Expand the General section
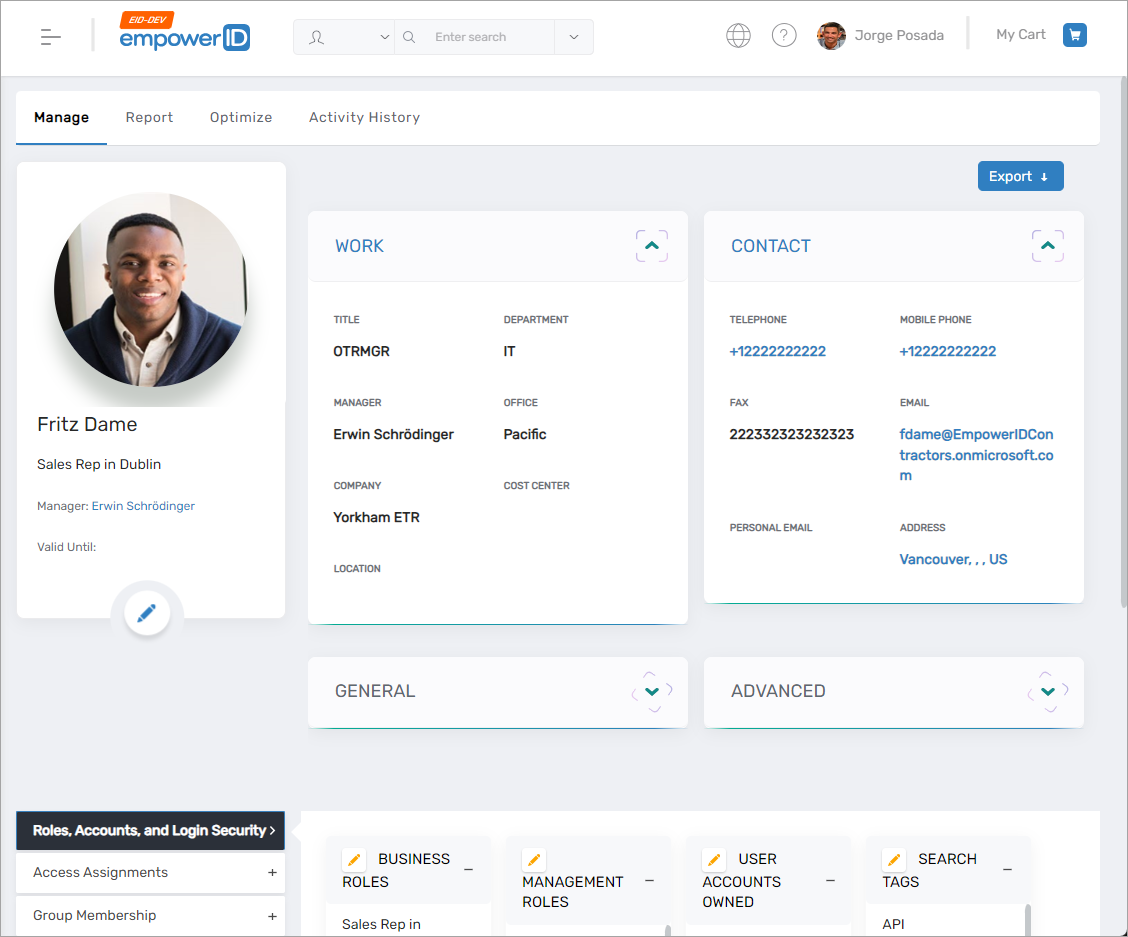 coord(651,691)
